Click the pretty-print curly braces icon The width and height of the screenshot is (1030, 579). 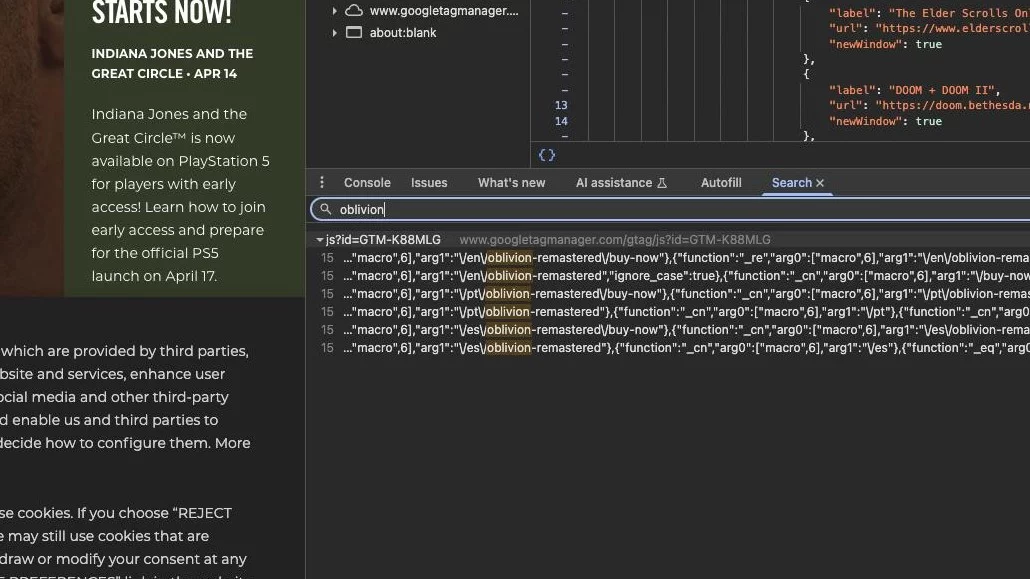click(547, 155)
